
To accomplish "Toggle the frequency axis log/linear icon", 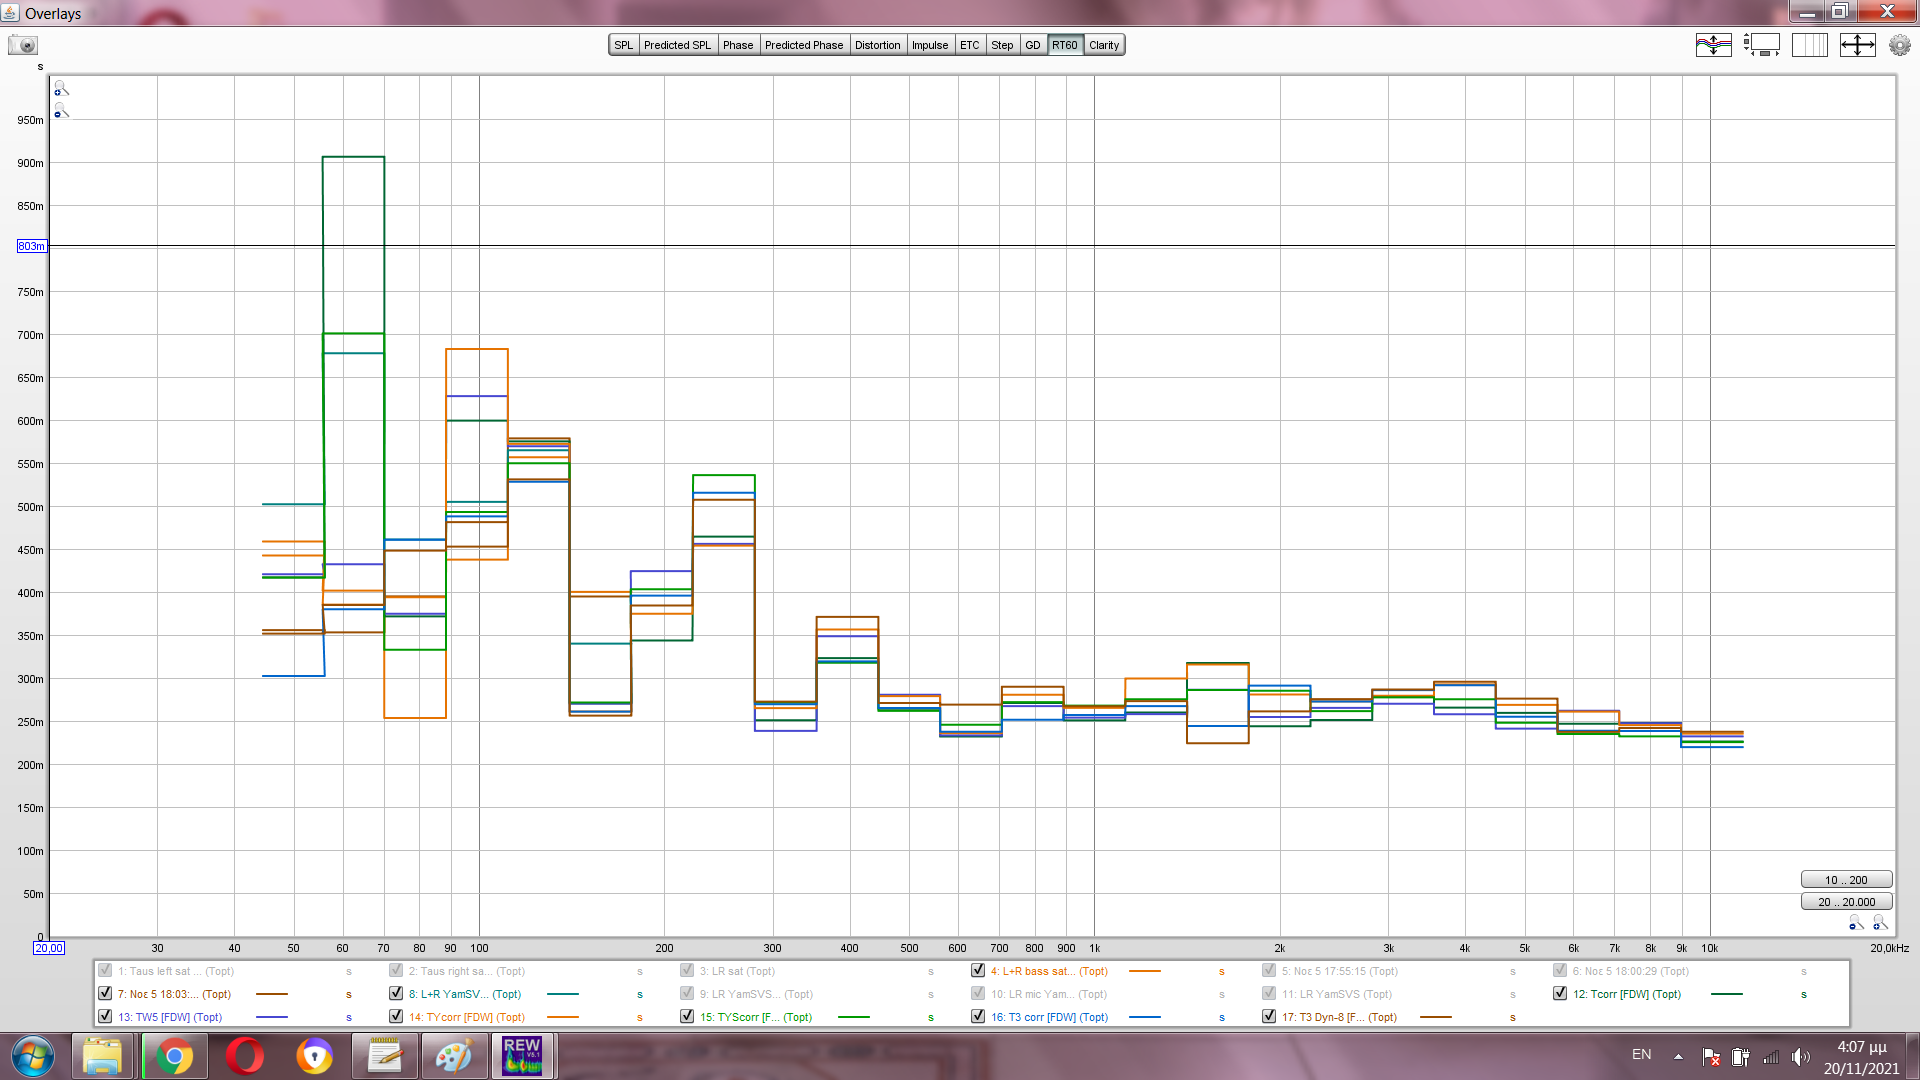I will pos(1809,45).
